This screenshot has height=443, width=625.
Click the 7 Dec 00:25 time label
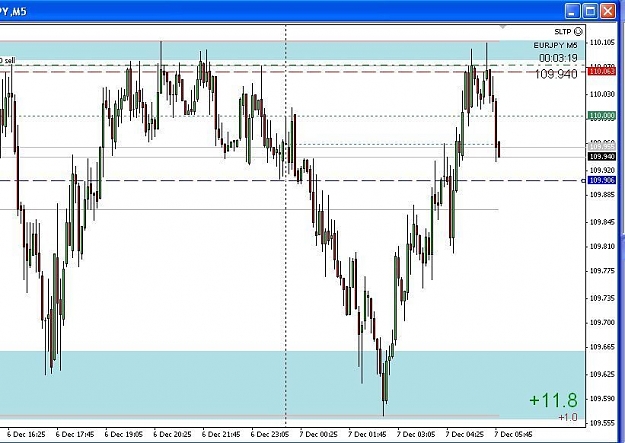318,434
